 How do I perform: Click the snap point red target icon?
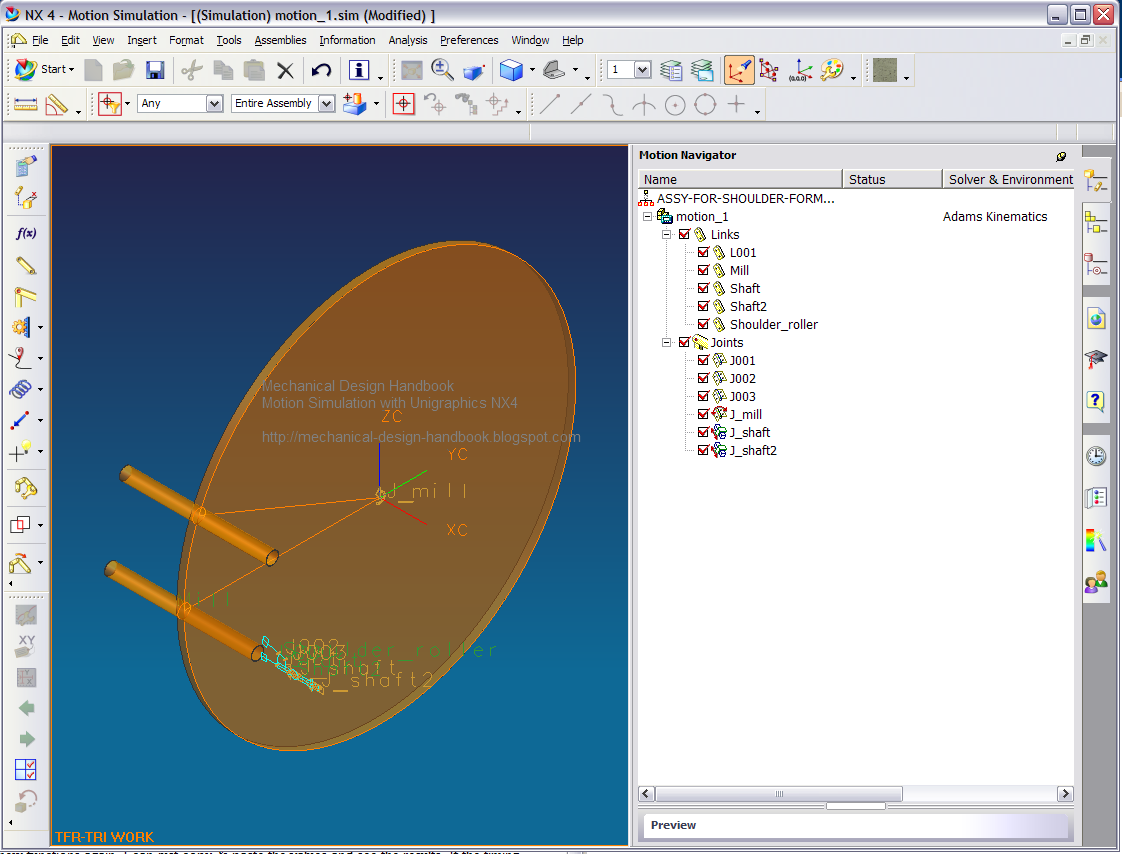404,104
